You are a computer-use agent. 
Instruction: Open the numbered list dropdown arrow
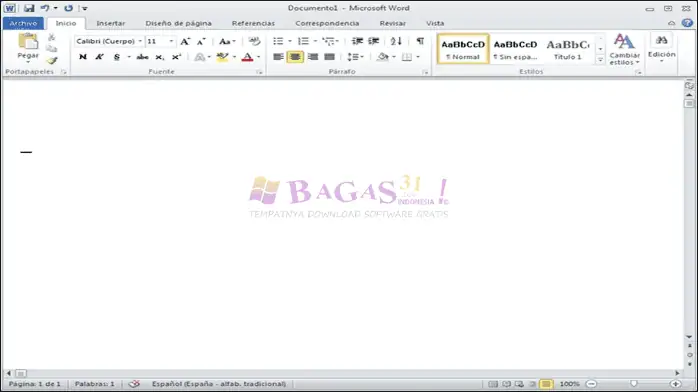[315, 41]
